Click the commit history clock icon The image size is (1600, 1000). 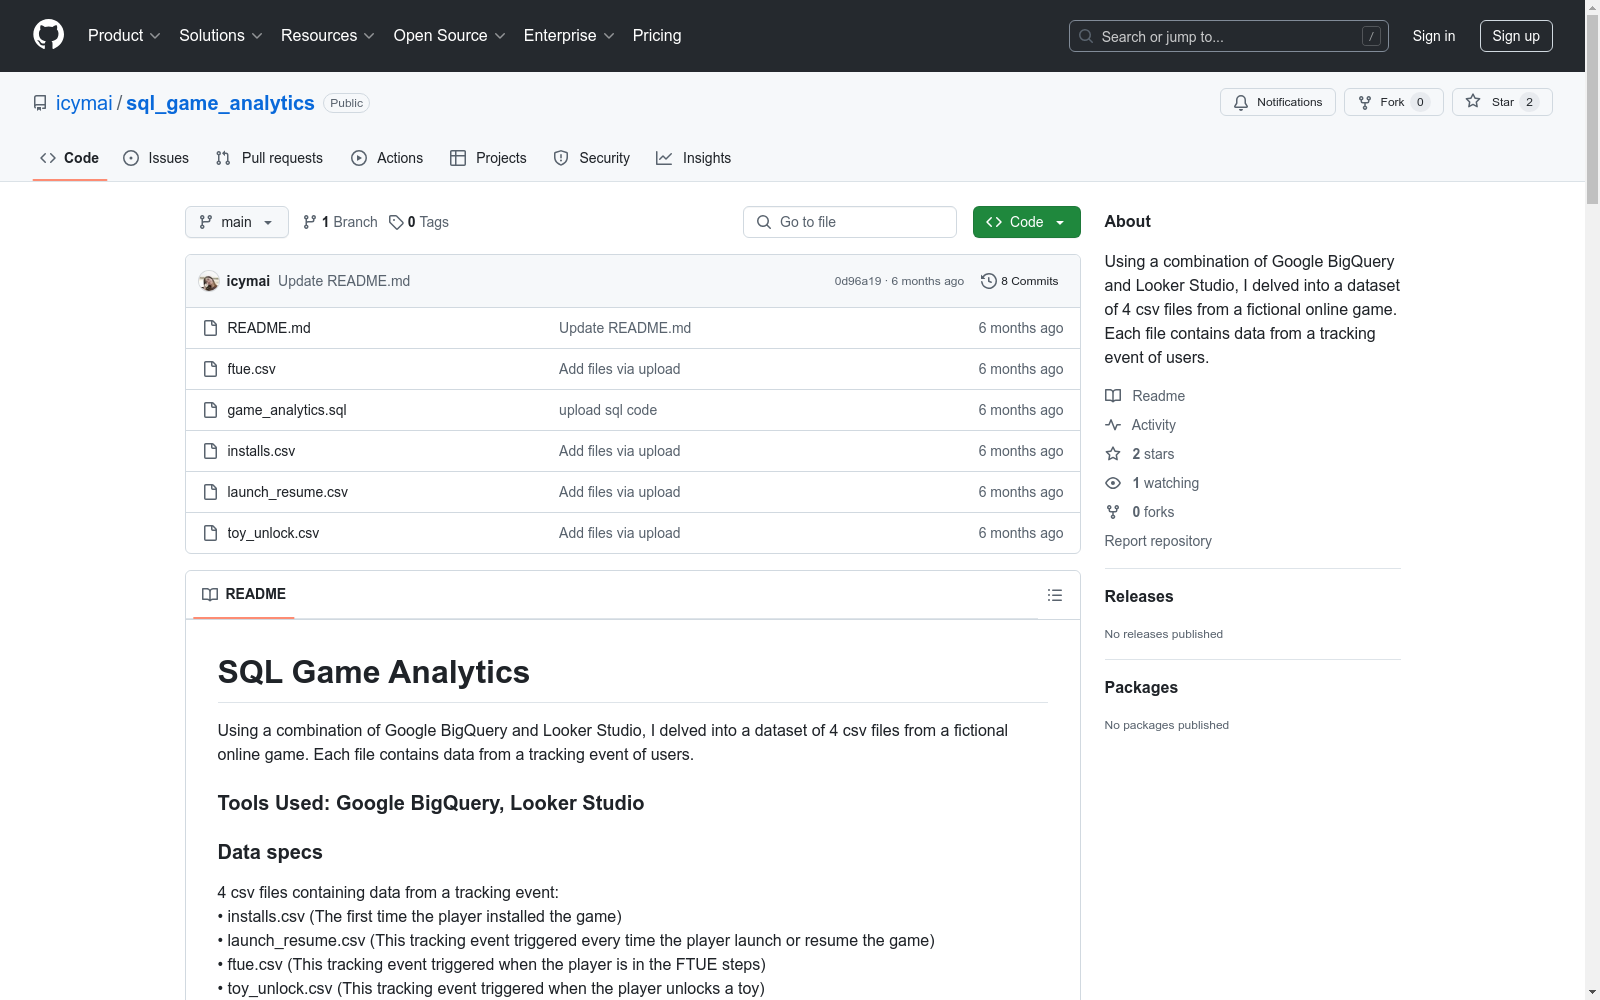point(989,281)
